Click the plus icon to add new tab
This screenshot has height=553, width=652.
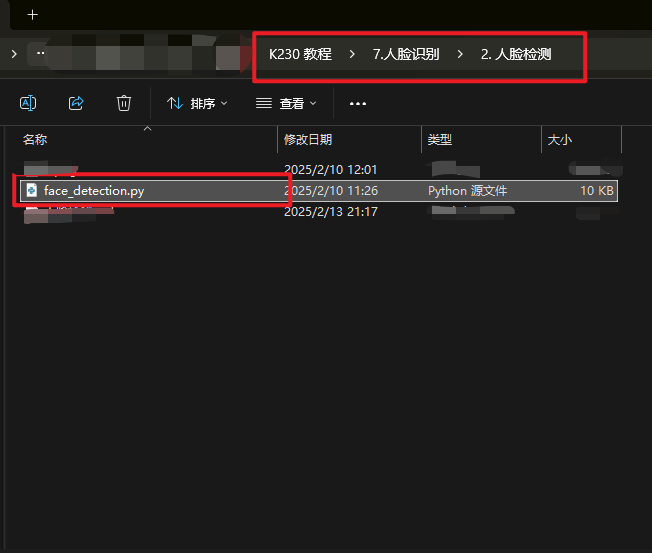point(32,15)
